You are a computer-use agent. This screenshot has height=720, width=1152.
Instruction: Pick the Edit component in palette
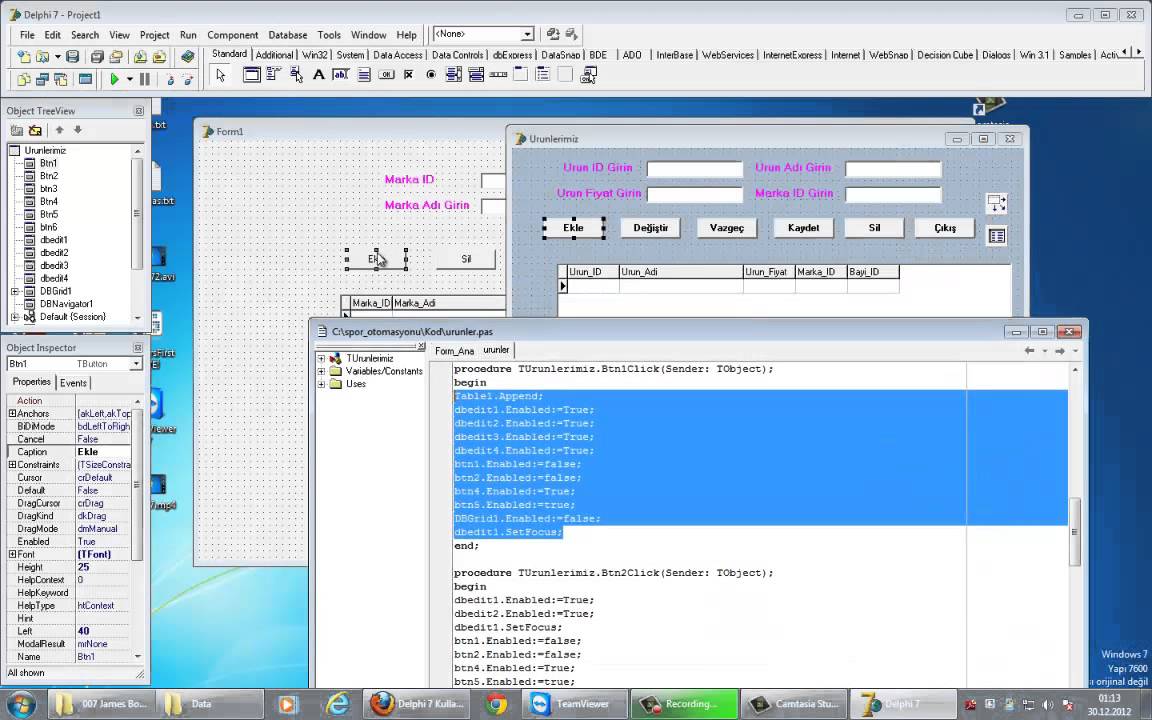coord(340,74)
